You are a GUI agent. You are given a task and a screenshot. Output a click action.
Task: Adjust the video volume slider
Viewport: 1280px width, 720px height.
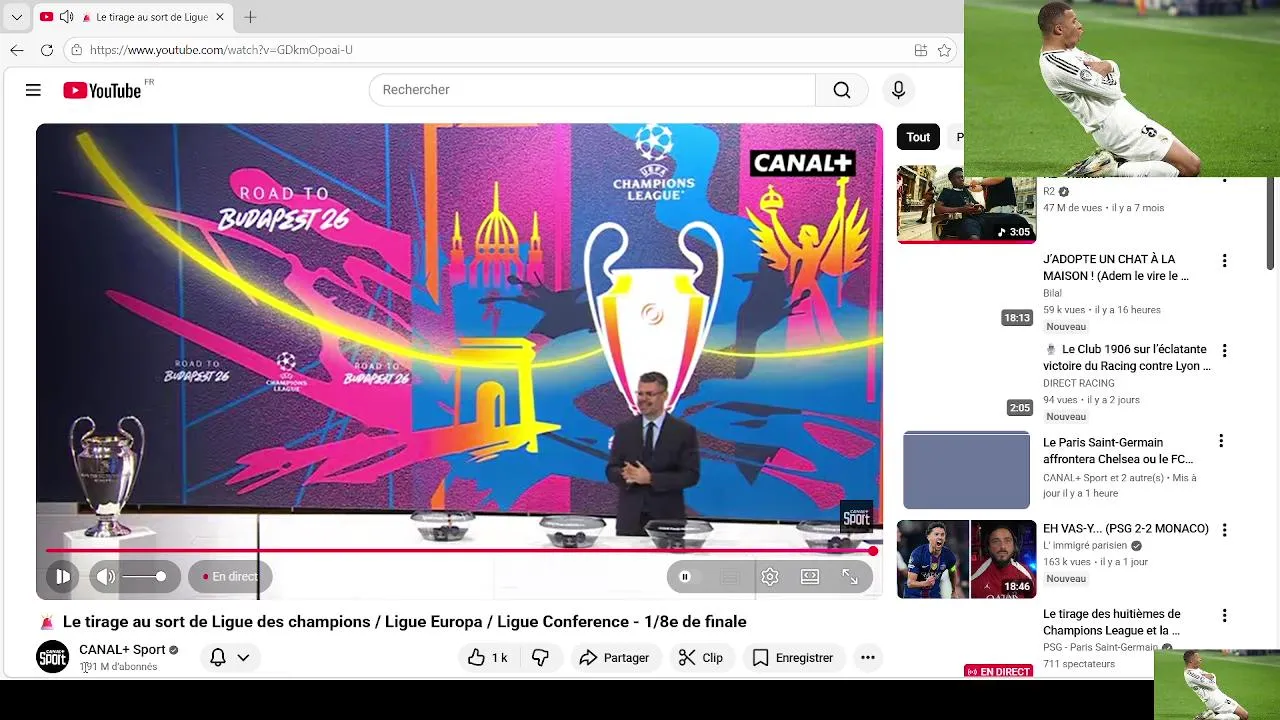[x=145, y=576]
